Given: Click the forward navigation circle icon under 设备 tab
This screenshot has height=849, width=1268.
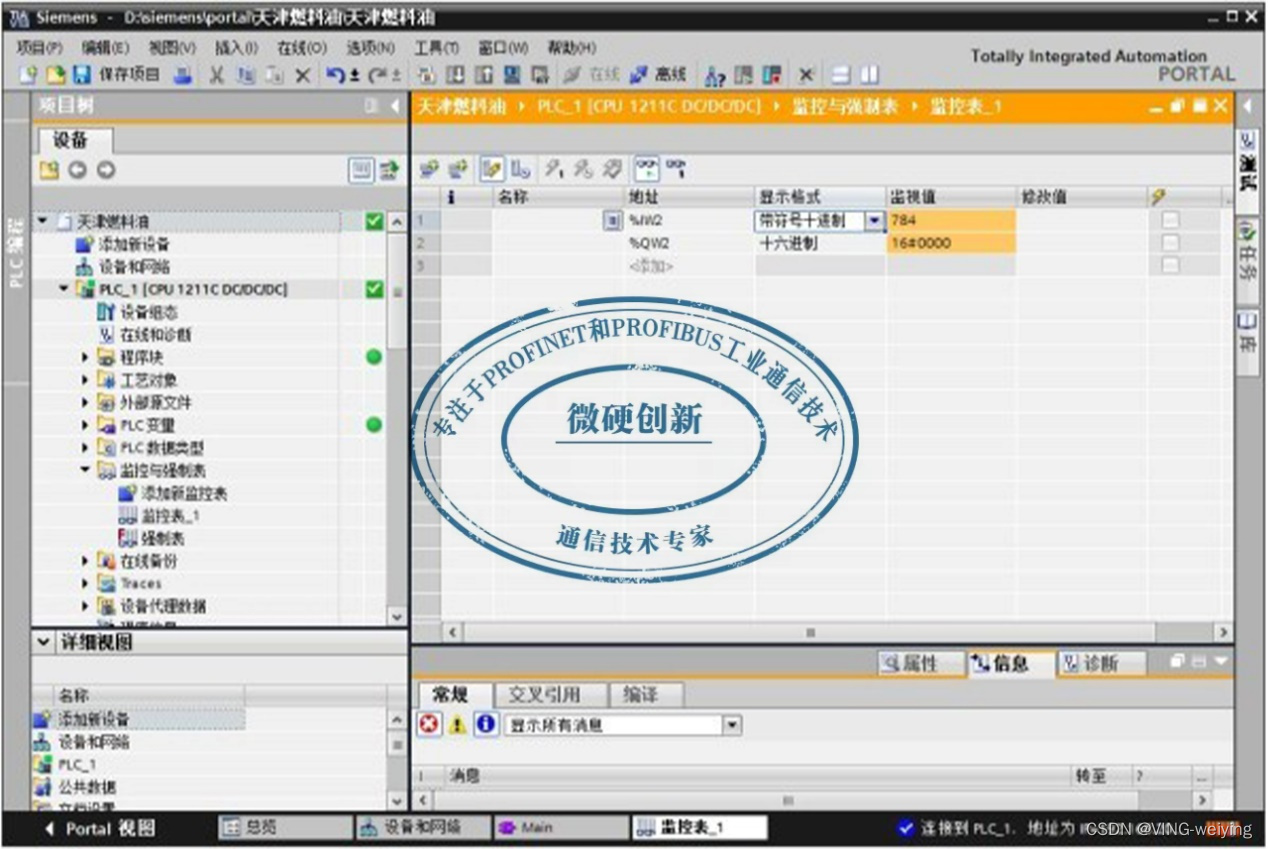Looking at the screenshot, I should (105, 170).
